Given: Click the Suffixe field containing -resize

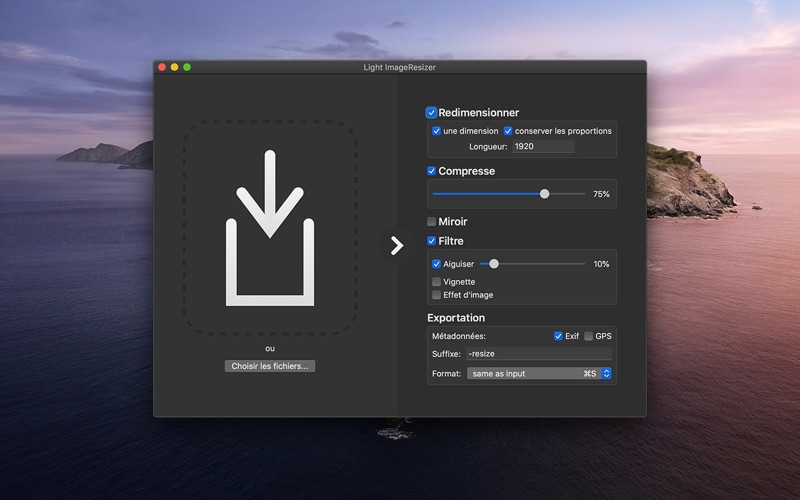Looking at the screenshot, I should [x=539, y=354].
